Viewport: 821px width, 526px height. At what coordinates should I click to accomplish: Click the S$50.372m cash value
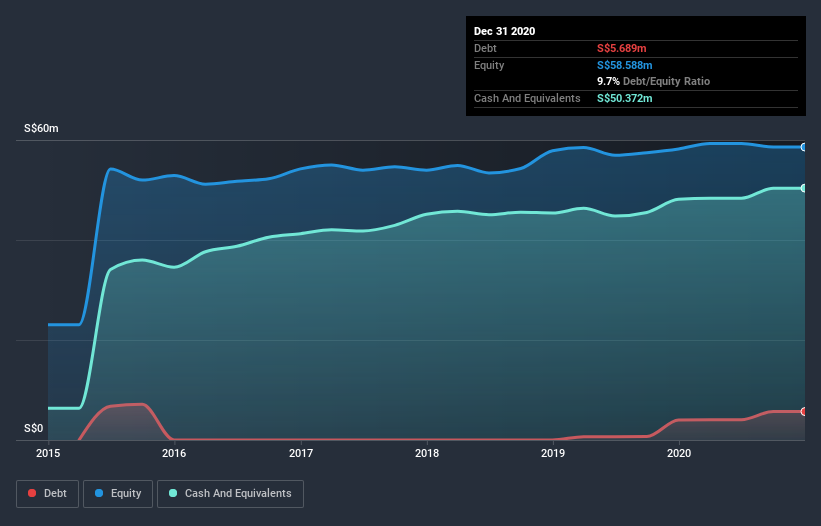[625, 98]
